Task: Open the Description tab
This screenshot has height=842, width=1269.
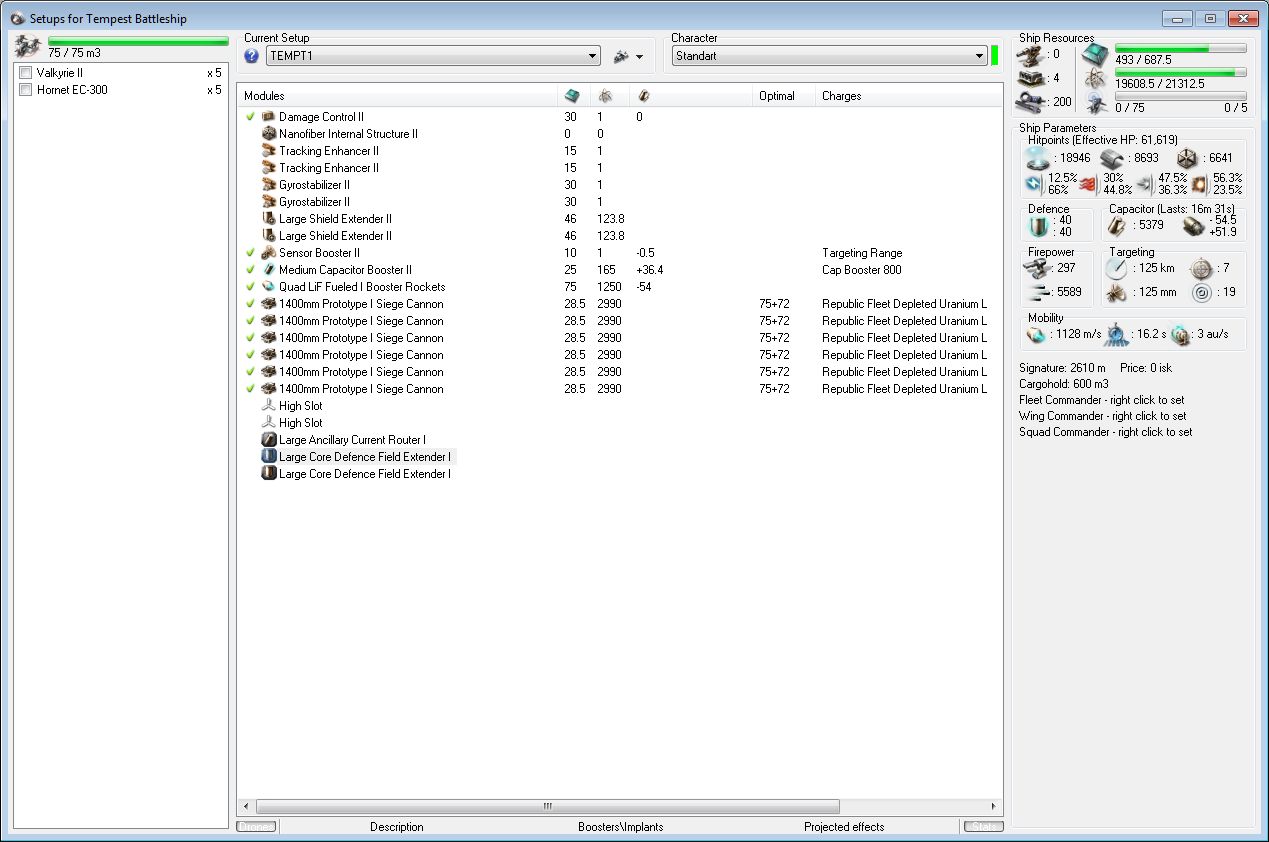Action: tap(397, 827)
